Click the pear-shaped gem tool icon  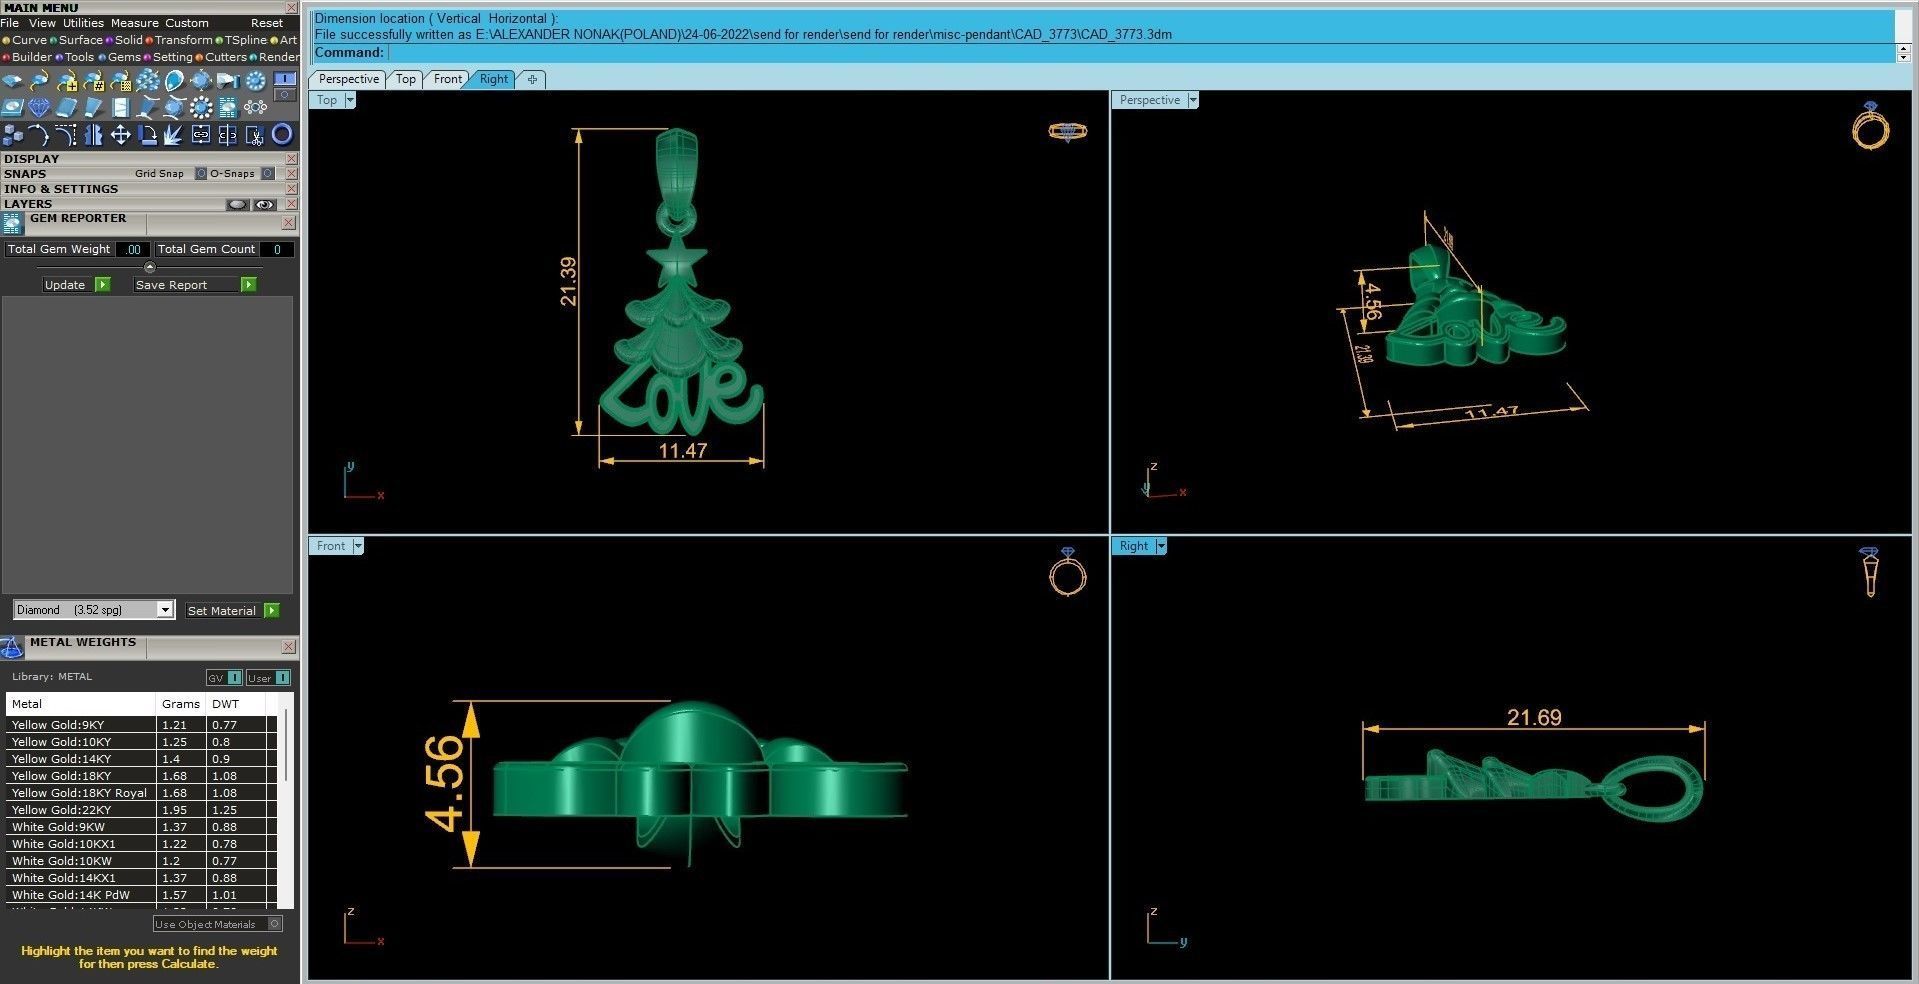175,81
